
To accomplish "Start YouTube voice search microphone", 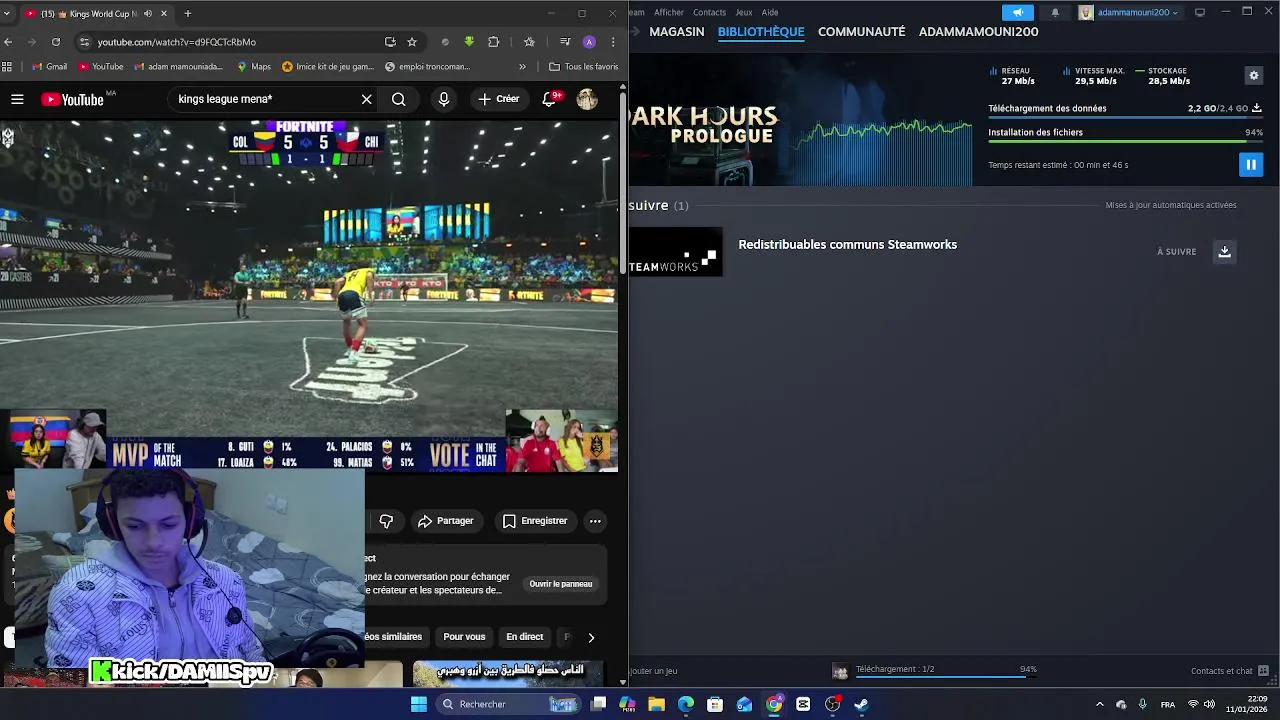I will click(x=444, y=99).
